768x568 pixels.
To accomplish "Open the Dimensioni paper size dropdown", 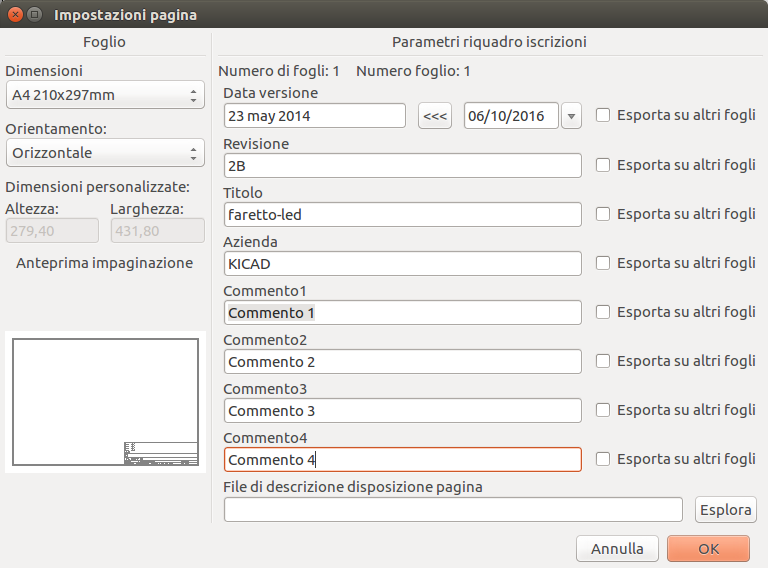I will pyautogui.click(x=105, y=96).
